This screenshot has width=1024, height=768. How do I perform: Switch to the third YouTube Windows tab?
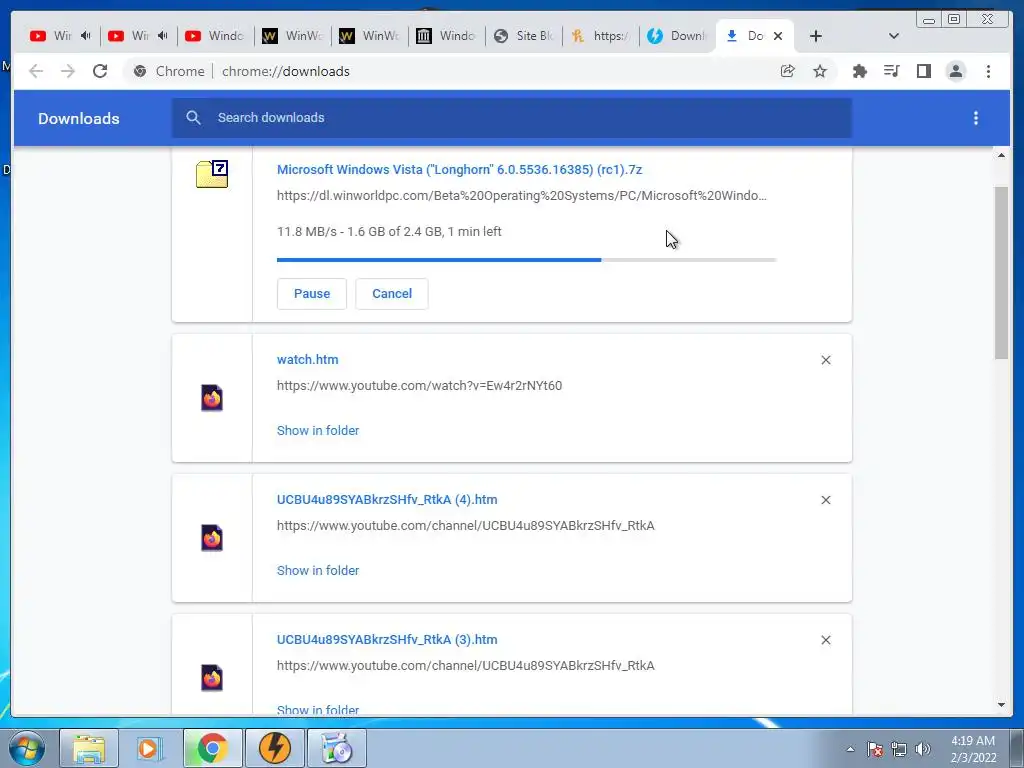coord(214,36)
